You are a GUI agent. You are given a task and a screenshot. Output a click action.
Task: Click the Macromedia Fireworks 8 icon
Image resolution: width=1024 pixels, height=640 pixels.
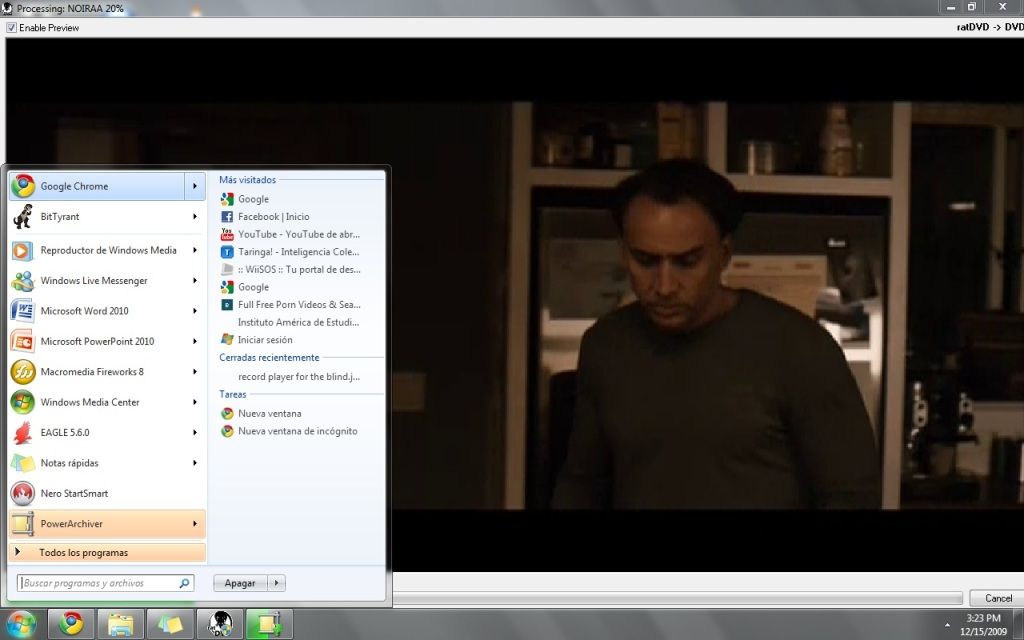point(22,372)
